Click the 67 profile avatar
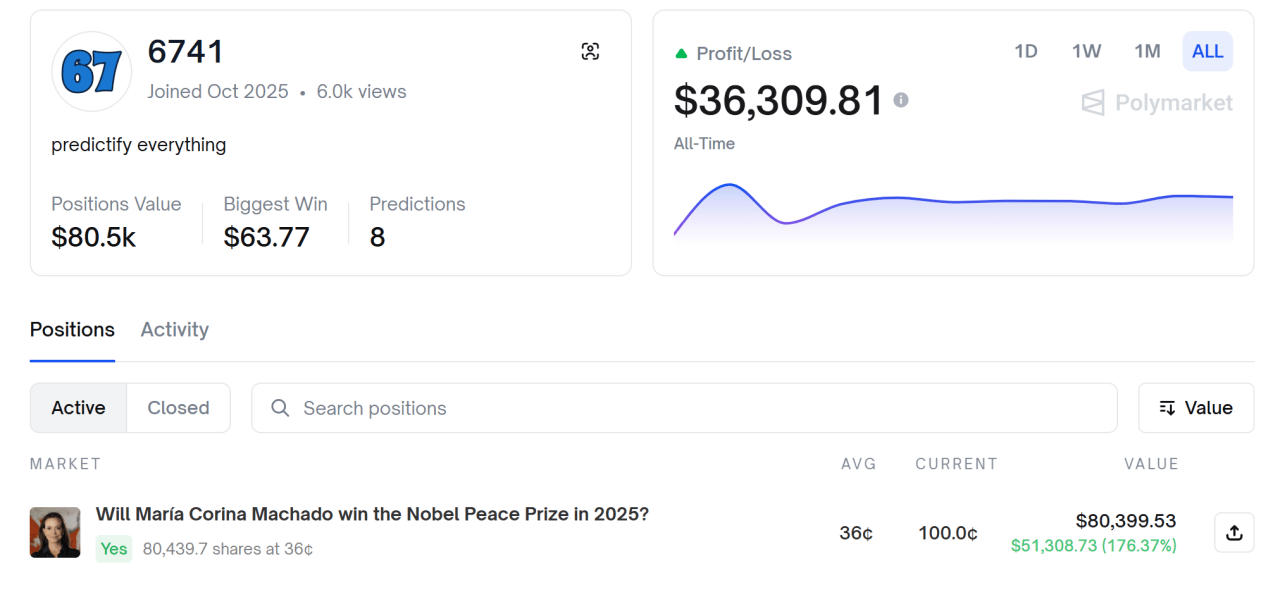The width and height of the screenshot is (1280, 590). tap(91, 72)
